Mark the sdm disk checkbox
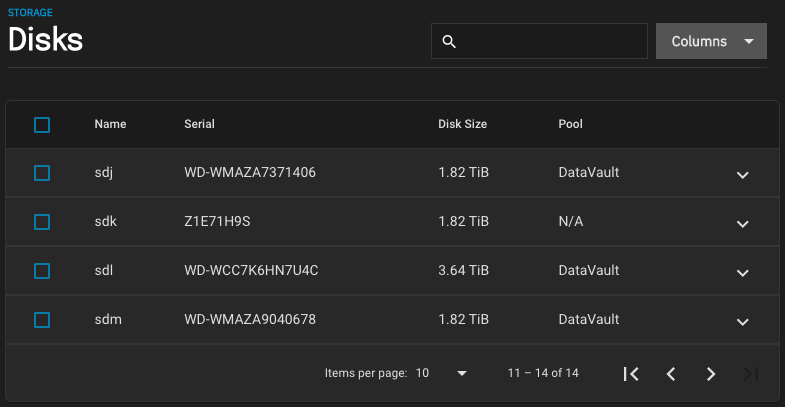The width and height of the screenshot is (785, 407). click(42, 320)
